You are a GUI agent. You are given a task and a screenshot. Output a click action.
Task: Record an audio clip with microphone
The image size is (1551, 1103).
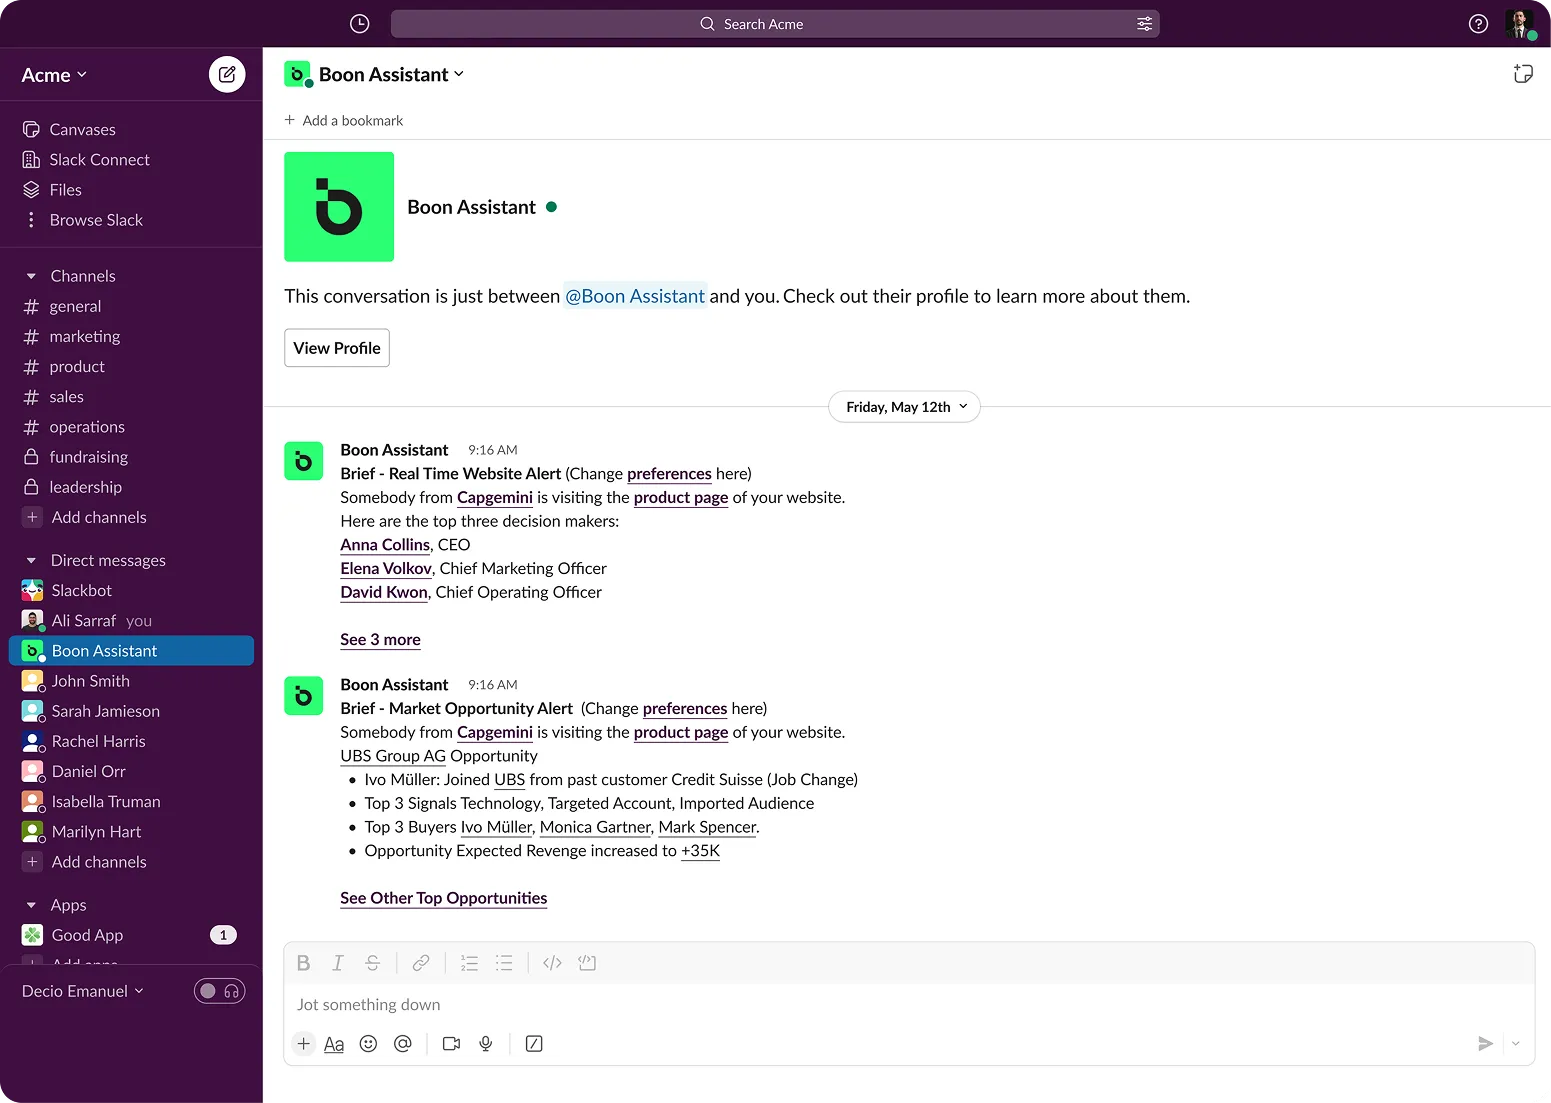486,1044
